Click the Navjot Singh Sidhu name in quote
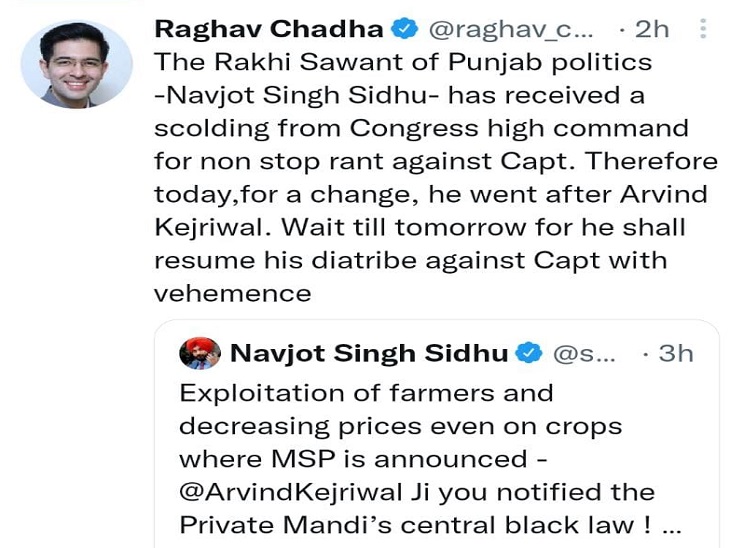The height and width of the screenshot is (548, 730). pos(370,353)
